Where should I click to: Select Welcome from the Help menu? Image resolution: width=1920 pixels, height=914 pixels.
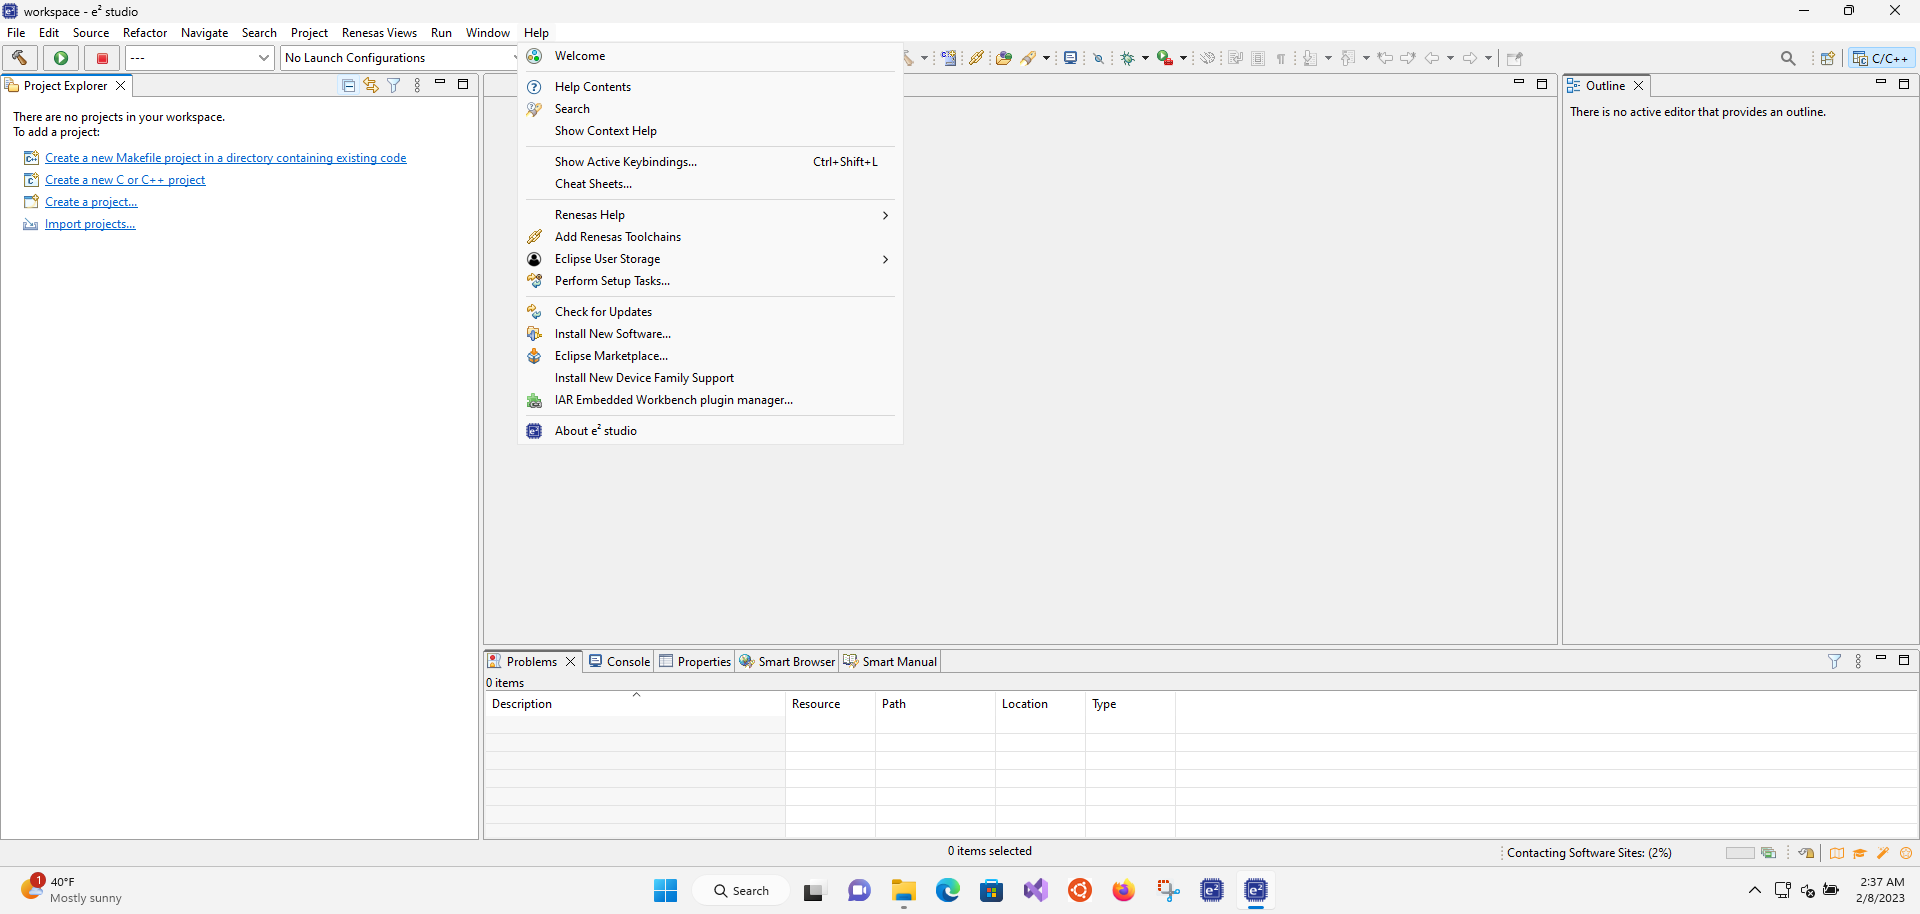[x=710, y=56]
